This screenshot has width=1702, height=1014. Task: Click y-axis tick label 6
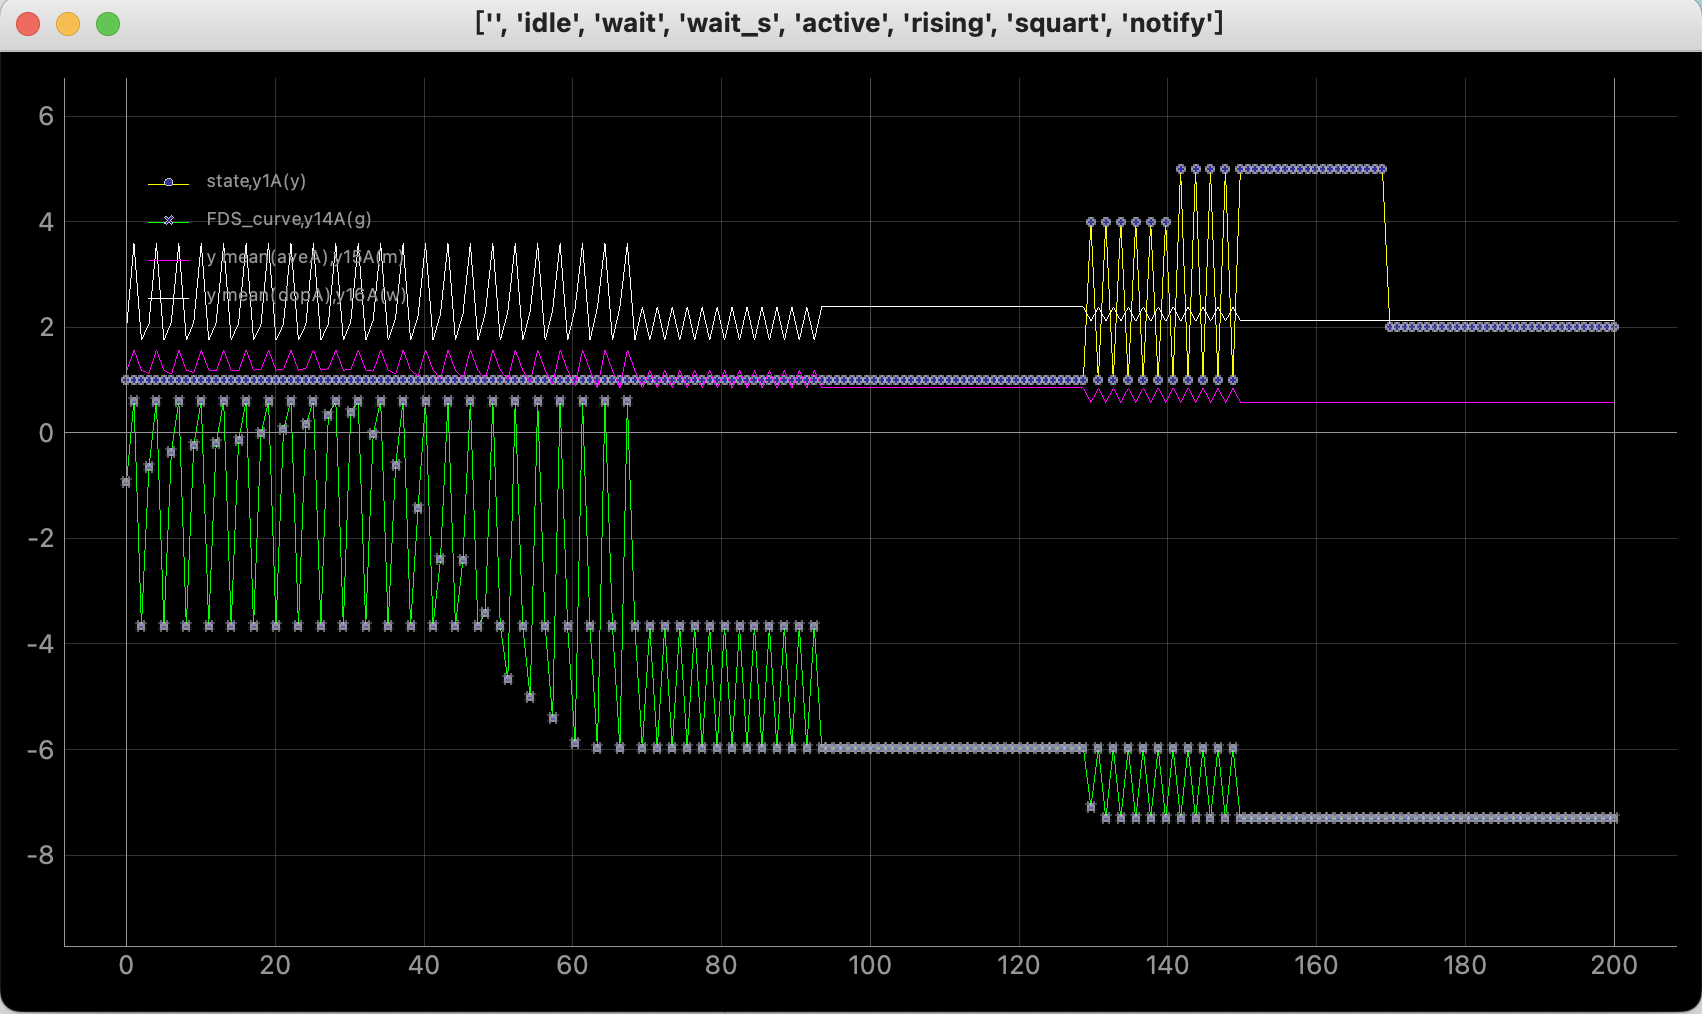46,117
